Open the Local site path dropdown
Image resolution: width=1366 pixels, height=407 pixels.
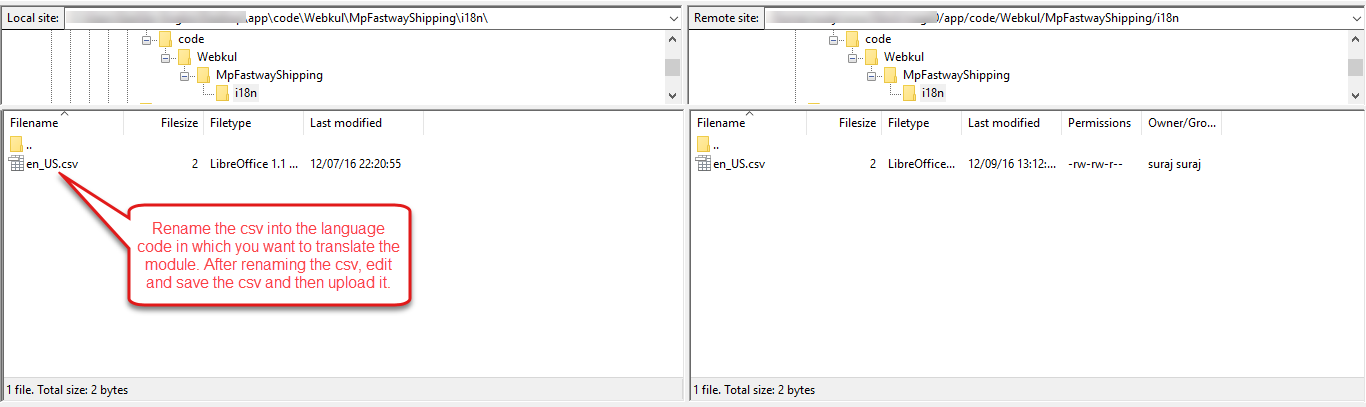(x=672, y=18)
